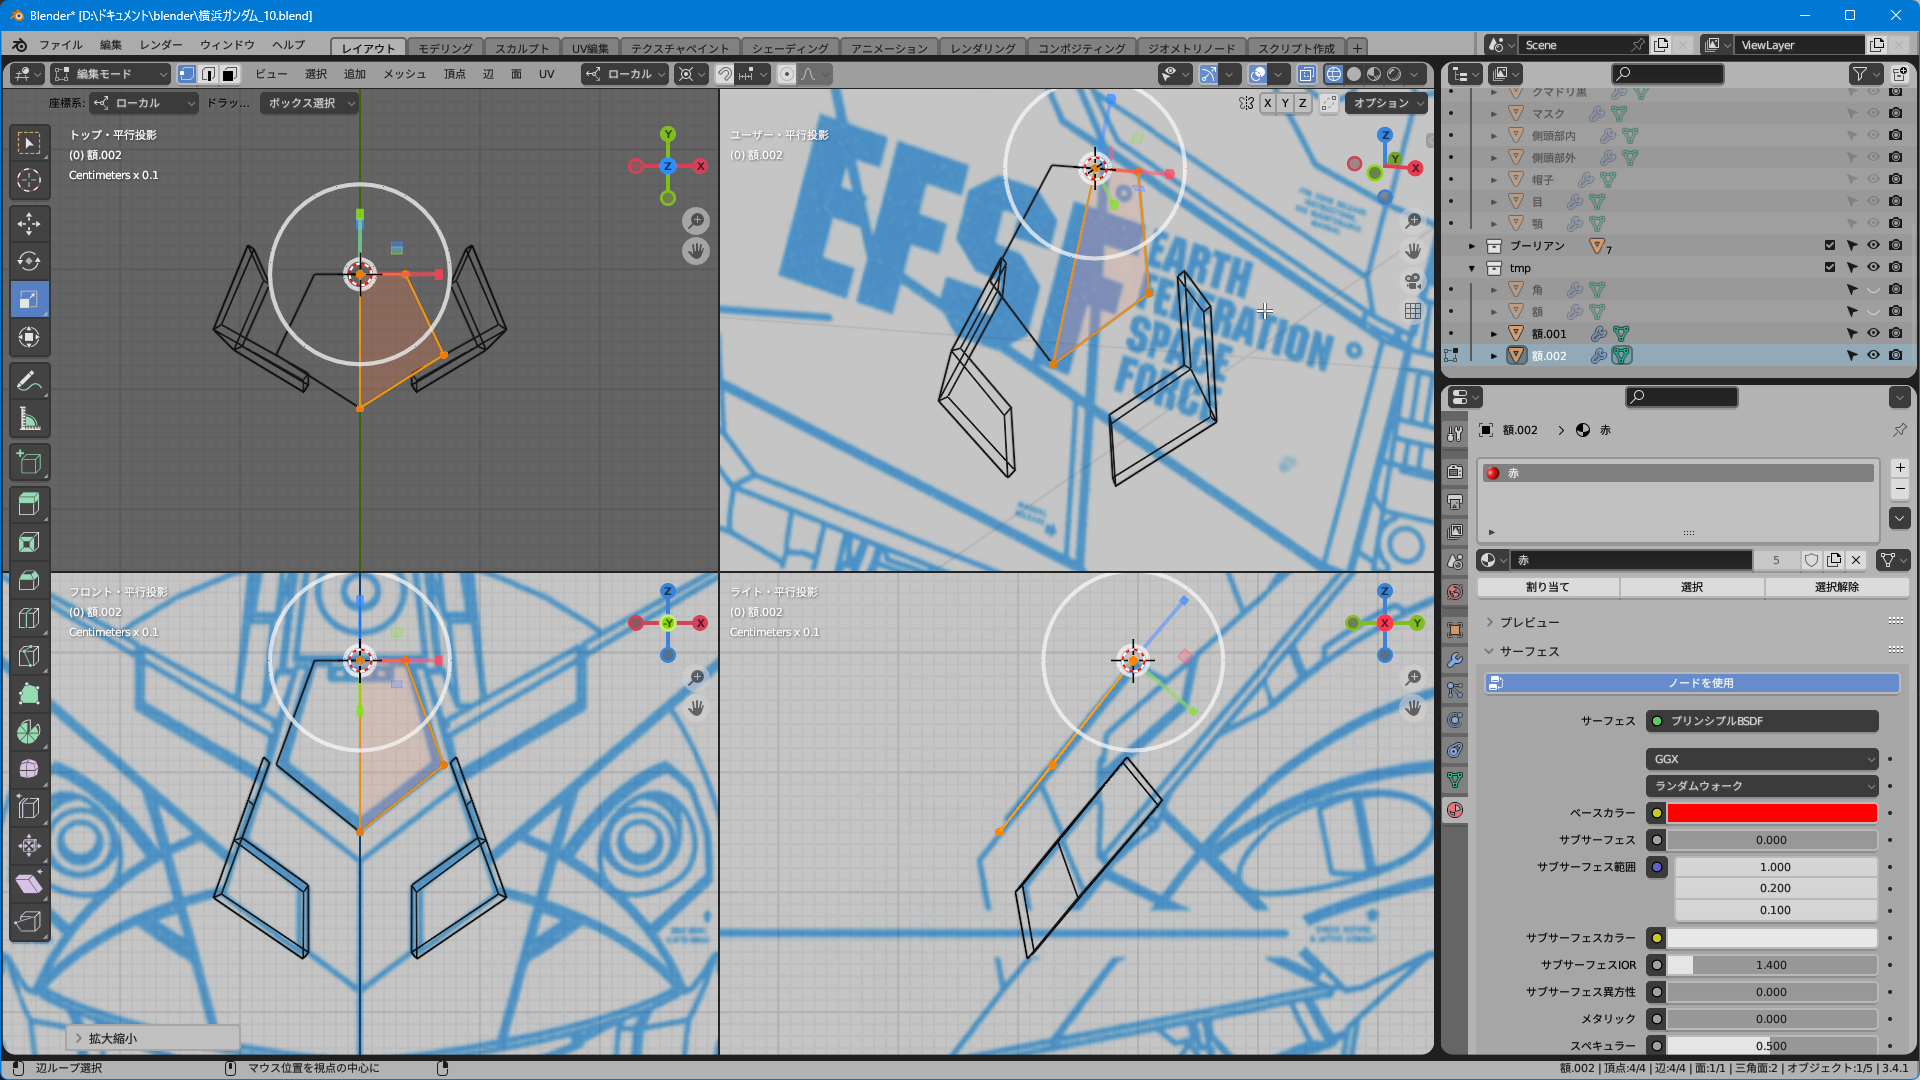Click the メタリック value field
This screenshot has width=1920, height=1080.
pos(1771,1019)
